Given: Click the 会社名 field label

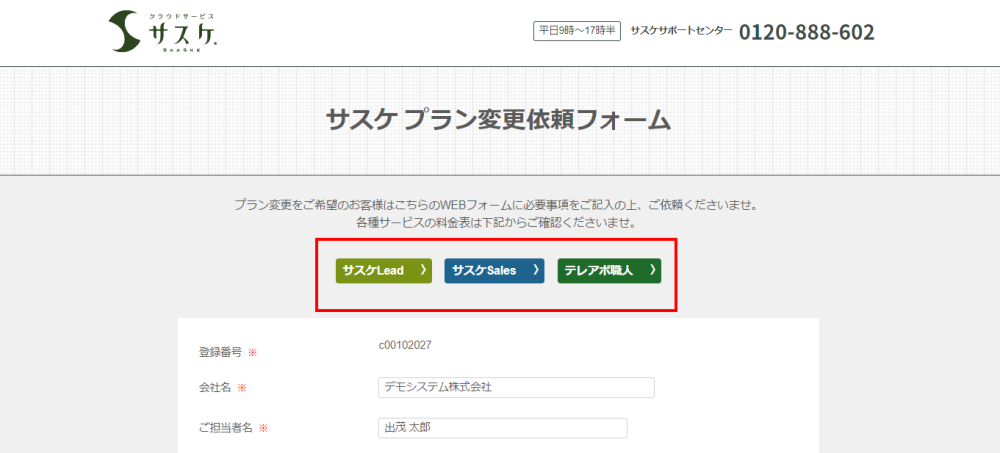Looking at the screenshot, I should point(214,388).
